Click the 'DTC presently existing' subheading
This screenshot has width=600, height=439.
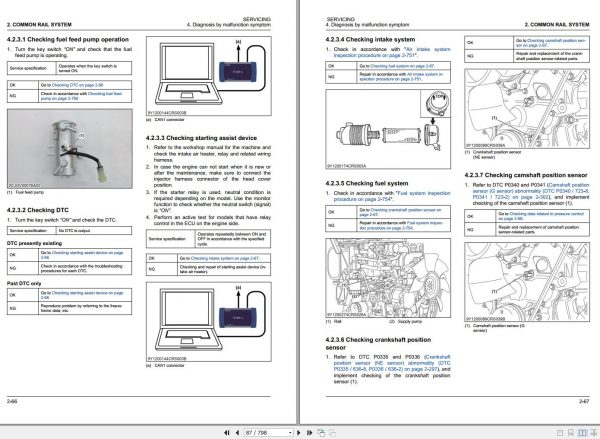34,243
